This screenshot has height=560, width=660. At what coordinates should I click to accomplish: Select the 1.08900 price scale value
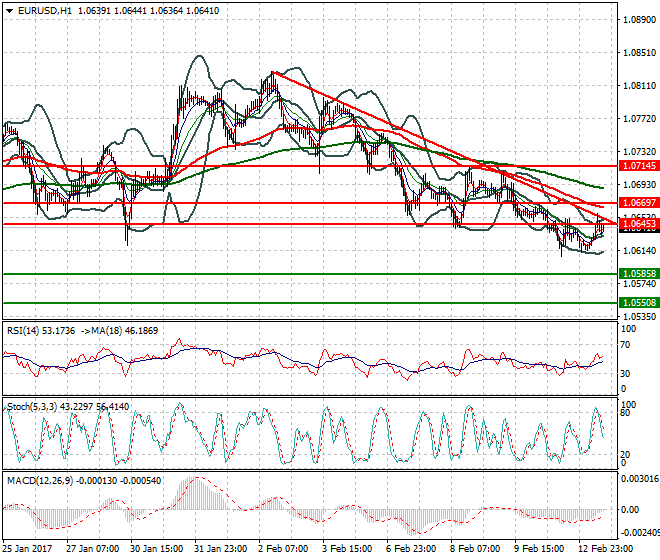click(640, 20)
